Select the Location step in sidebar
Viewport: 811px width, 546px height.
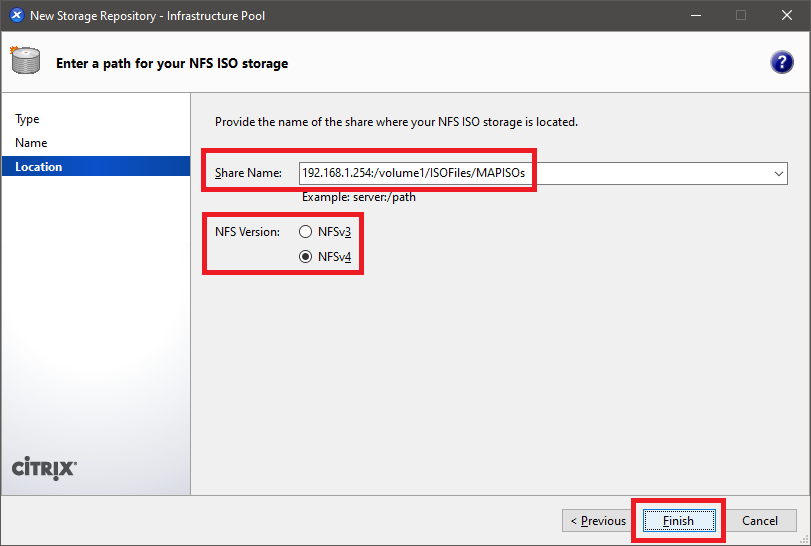38,167
